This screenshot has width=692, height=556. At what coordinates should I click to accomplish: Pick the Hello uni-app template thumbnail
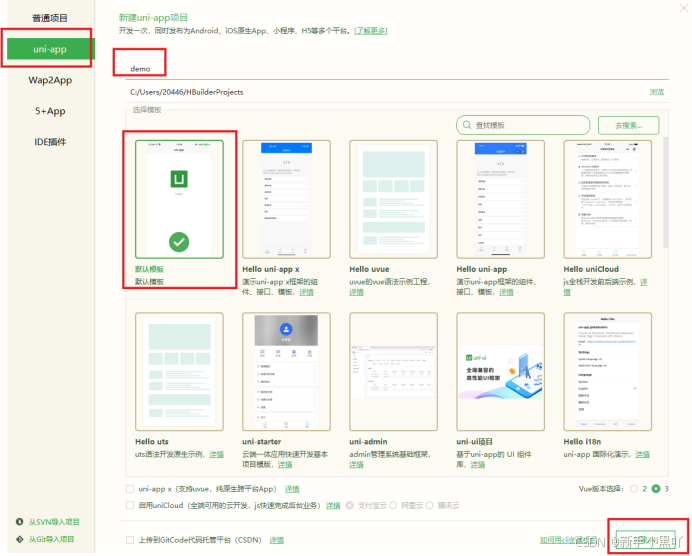500,199
